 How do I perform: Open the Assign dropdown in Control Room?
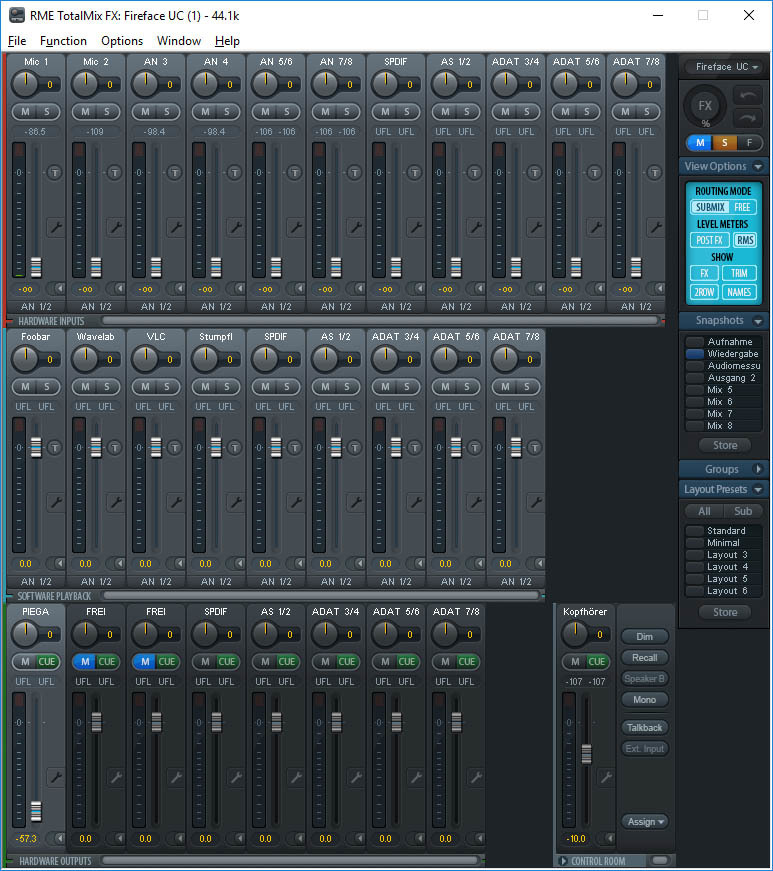(645, 821)
